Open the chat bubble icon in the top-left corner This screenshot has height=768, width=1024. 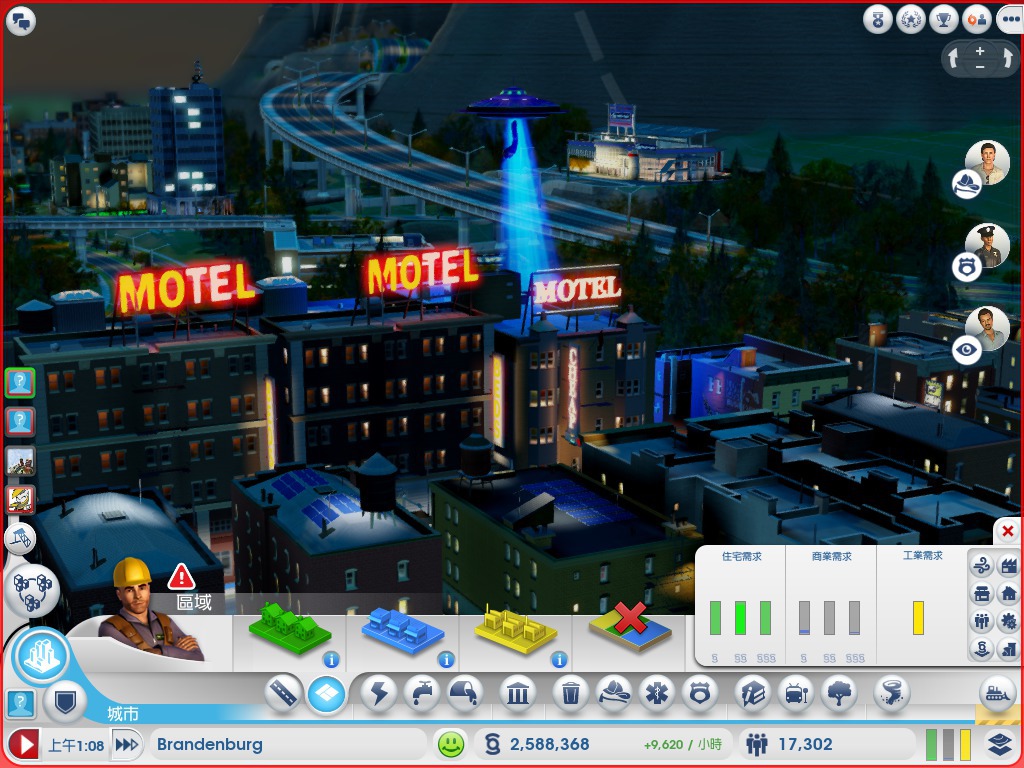pos(21,21)
